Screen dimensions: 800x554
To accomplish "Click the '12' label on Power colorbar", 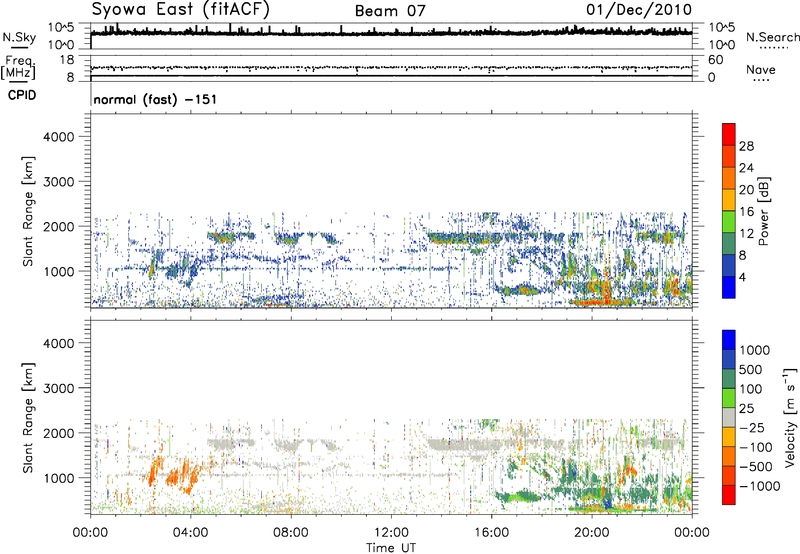I will 746,234.
